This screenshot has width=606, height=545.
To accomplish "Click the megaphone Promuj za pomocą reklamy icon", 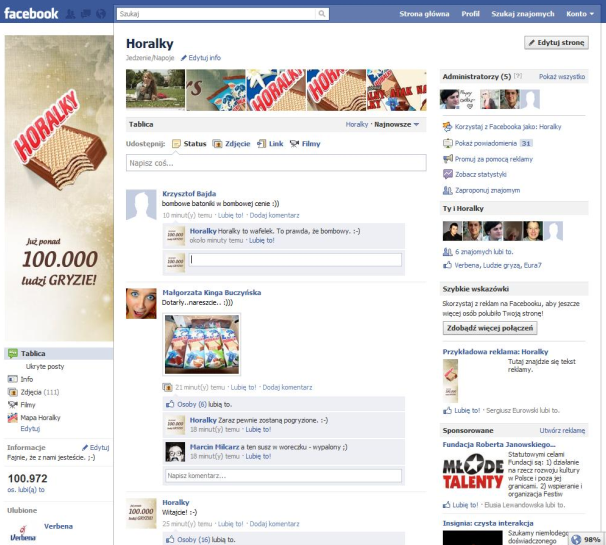I will [448, 159].
